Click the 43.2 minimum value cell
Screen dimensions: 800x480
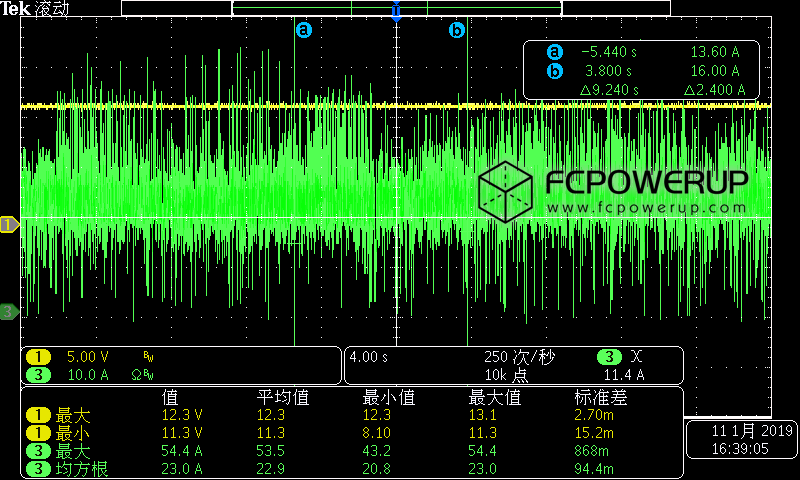click(x=377, y=451)
